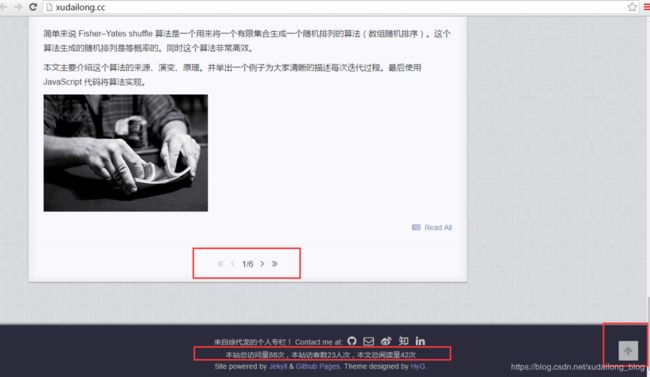
Task: Open the Weibo contact icon
Action: (x=386, y=341)
